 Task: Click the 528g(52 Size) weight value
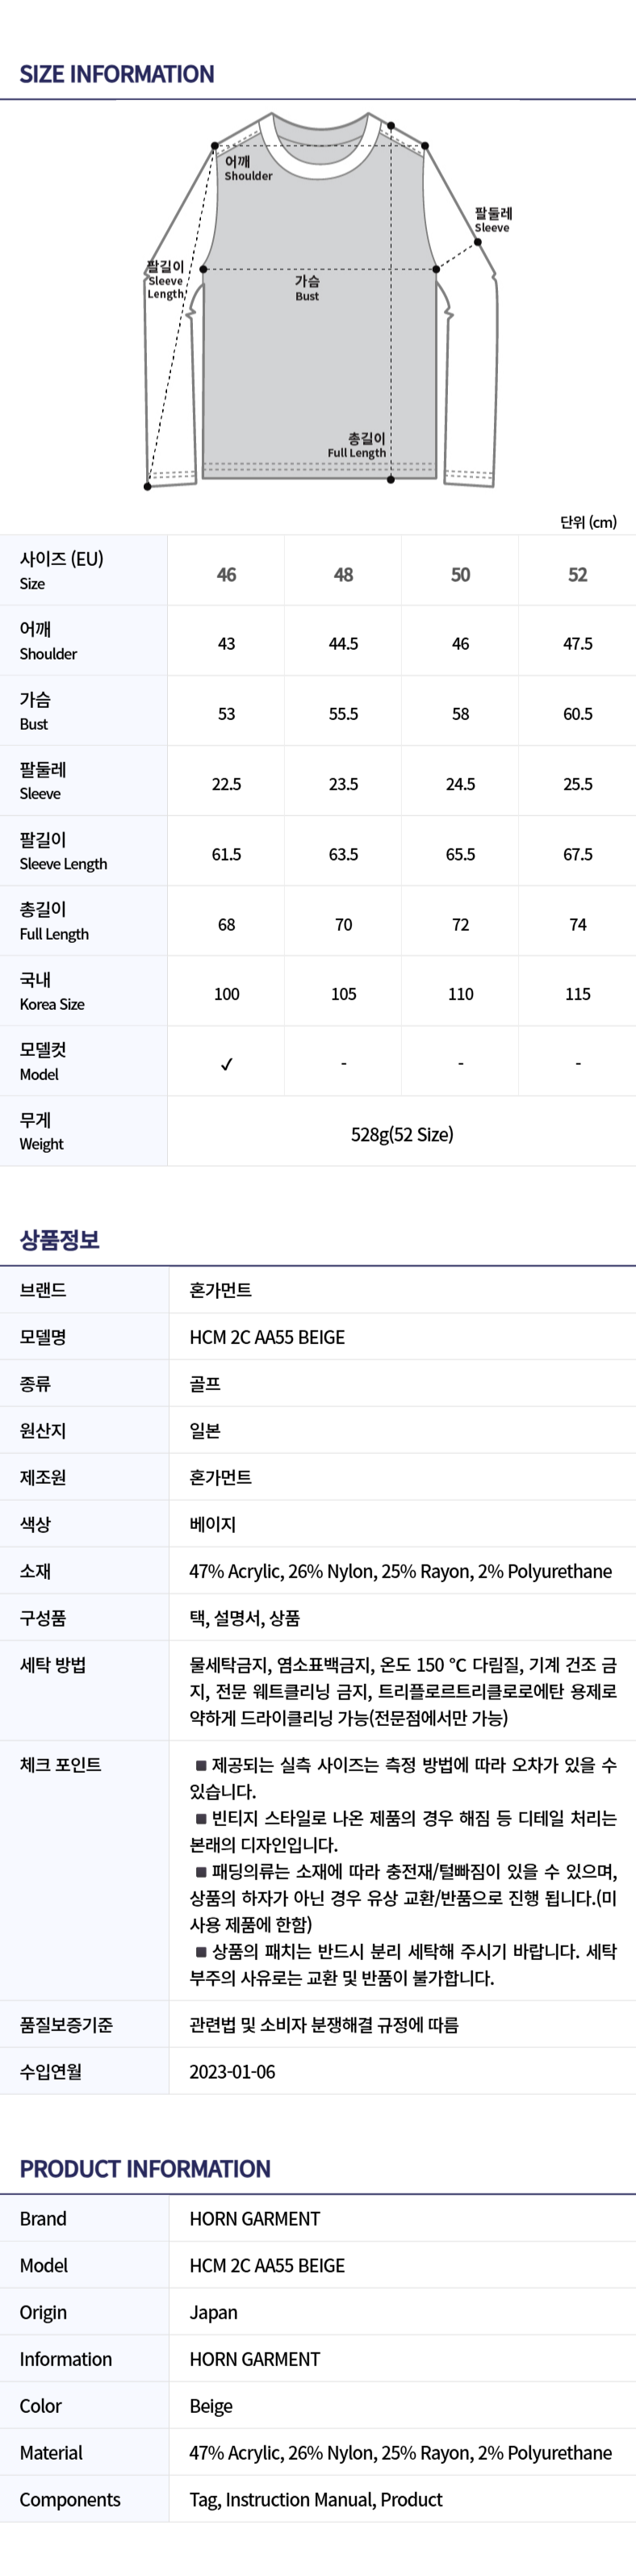point(402,1134)
